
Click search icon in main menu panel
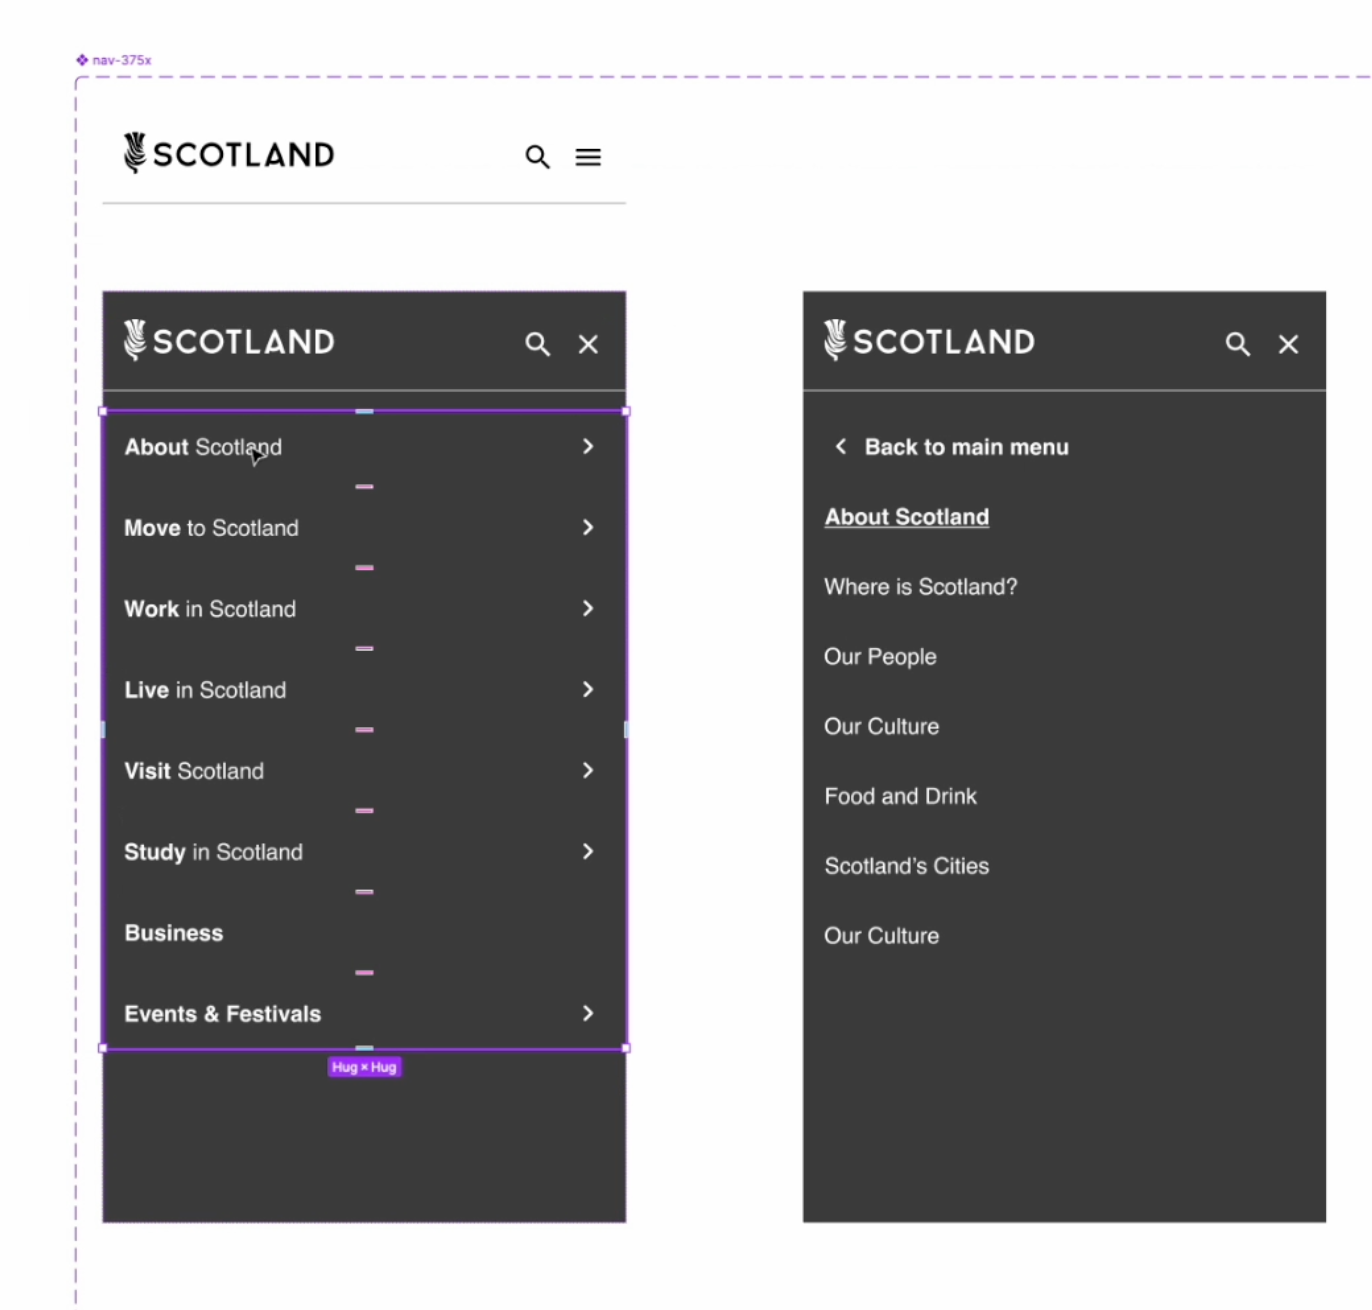pos(537,344)
